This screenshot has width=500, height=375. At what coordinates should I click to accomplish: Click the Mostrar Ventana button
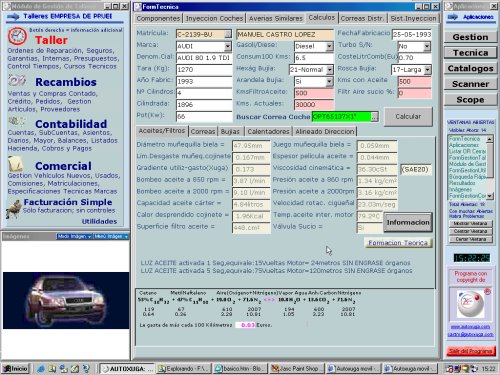(x=470, y=223)
